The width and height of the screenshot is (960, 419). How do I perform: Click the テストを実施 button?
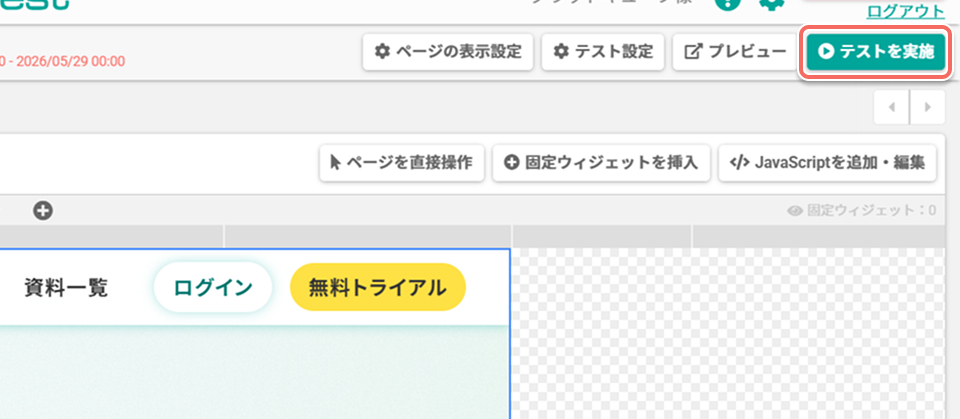pyautogui.click(x=876, y=52)
